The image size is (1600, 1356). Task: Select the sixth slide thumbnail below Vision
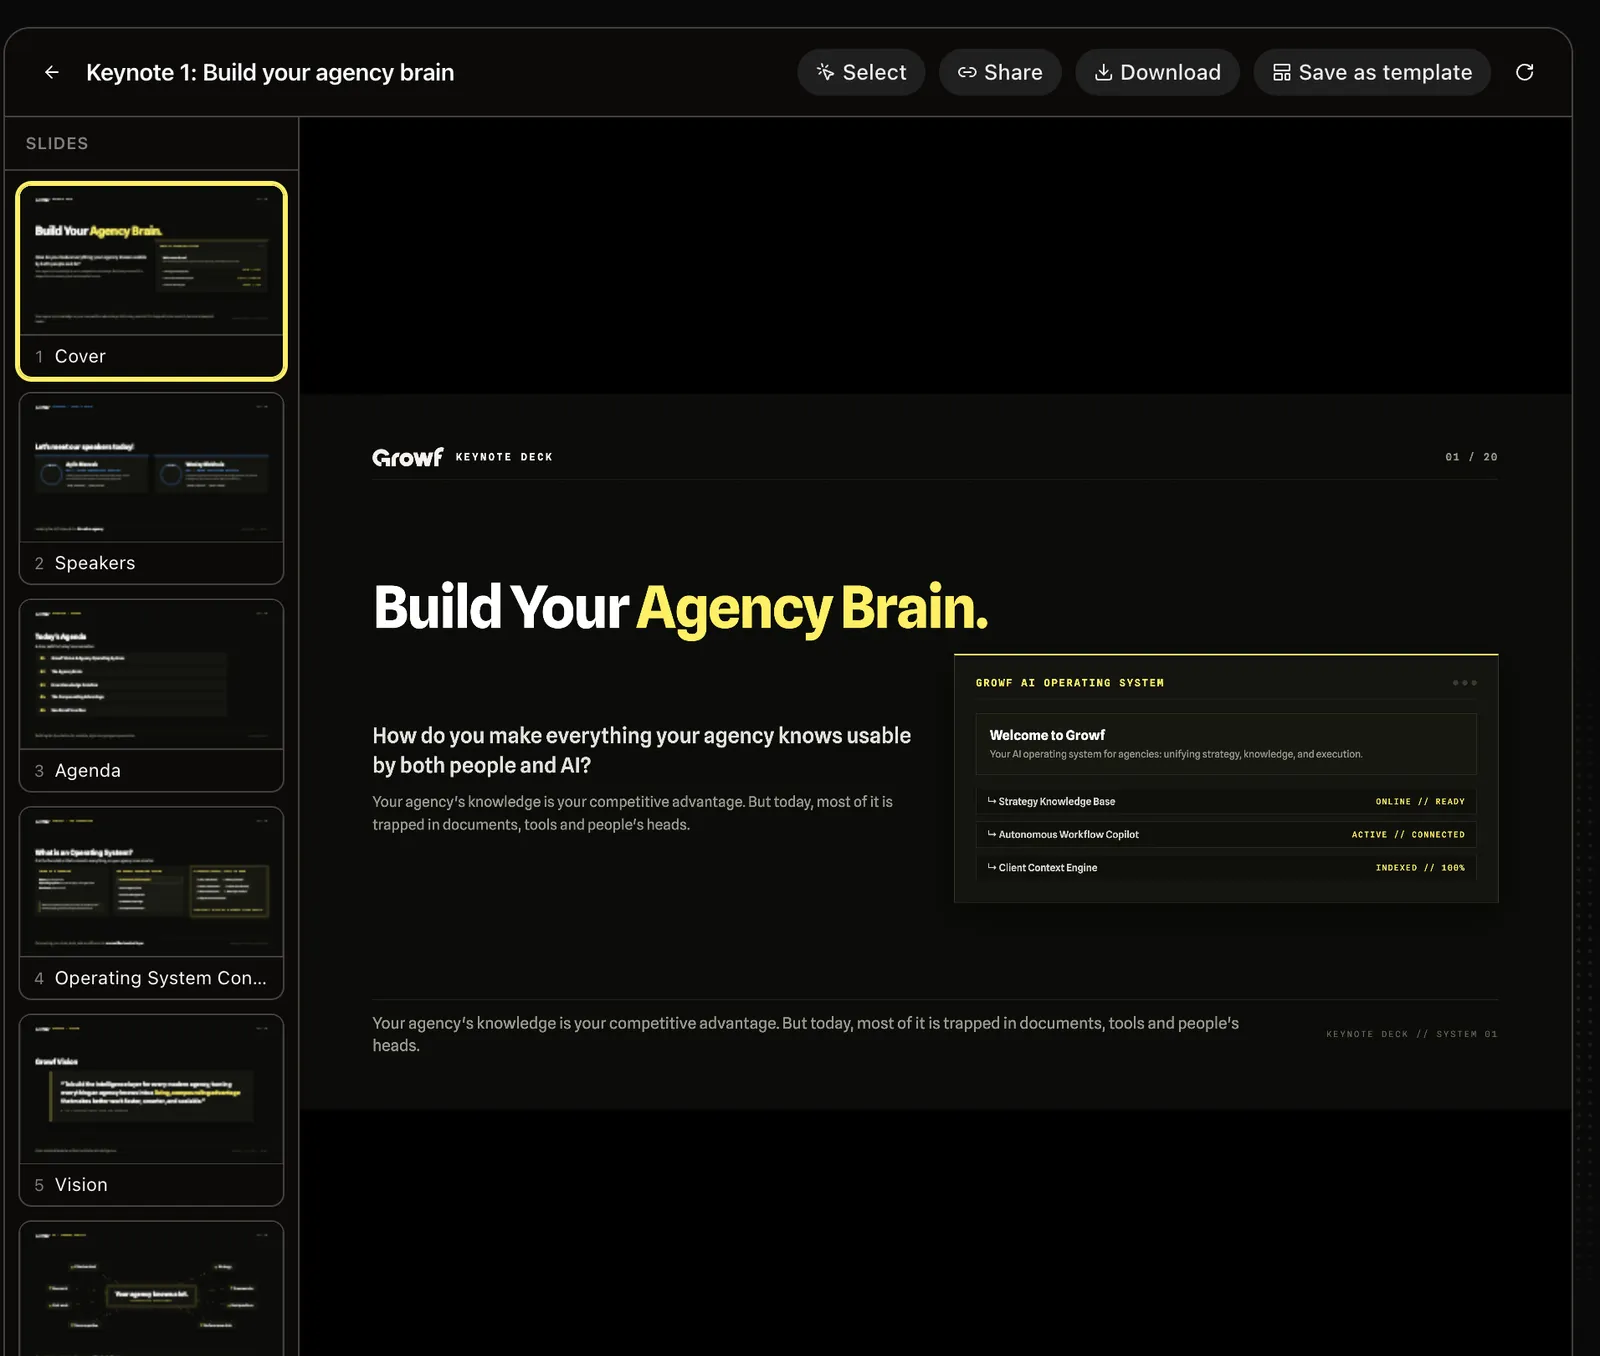(x=152, y=1288)
